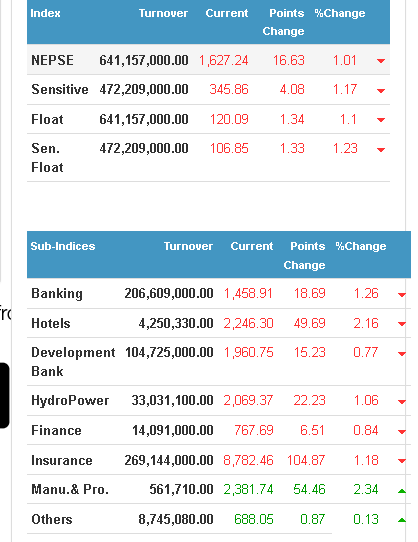Click the red arrow in the Banking row

pyautogui.click(x=401, y=295)
